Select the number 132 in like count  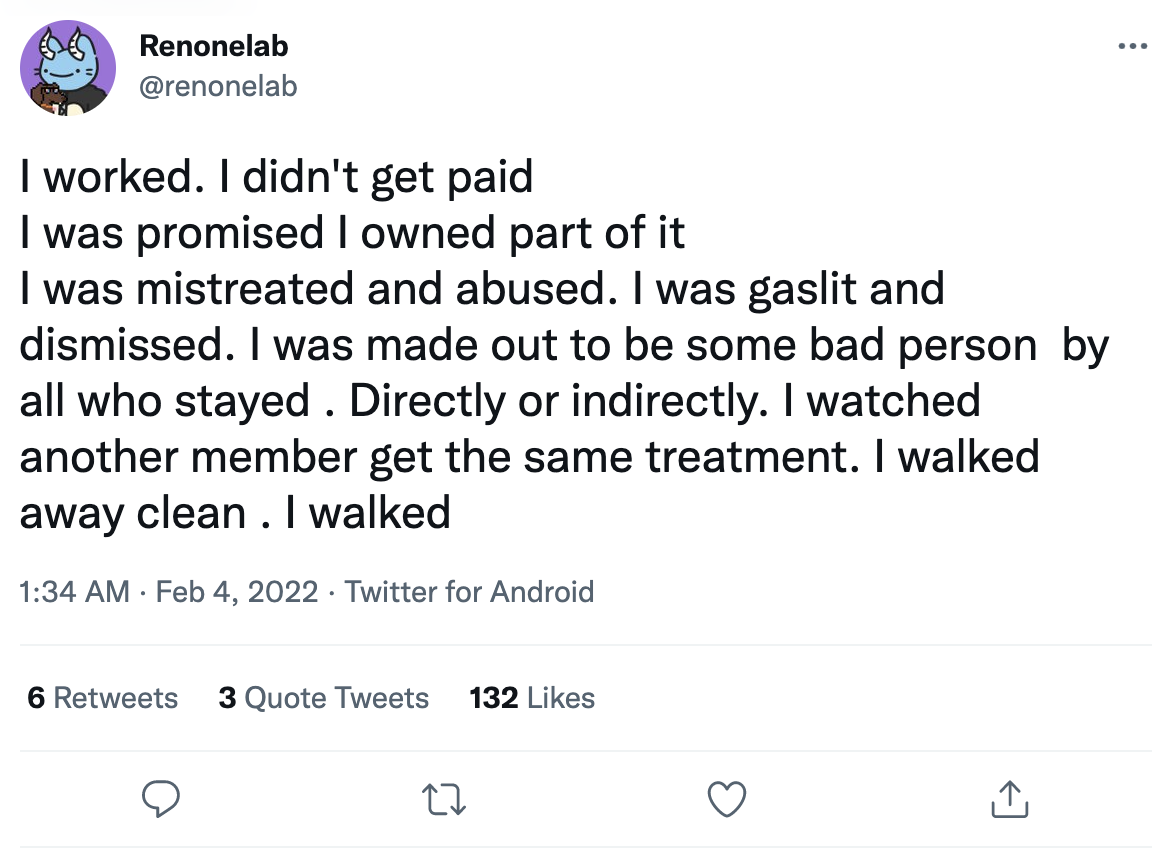[494, 698]
